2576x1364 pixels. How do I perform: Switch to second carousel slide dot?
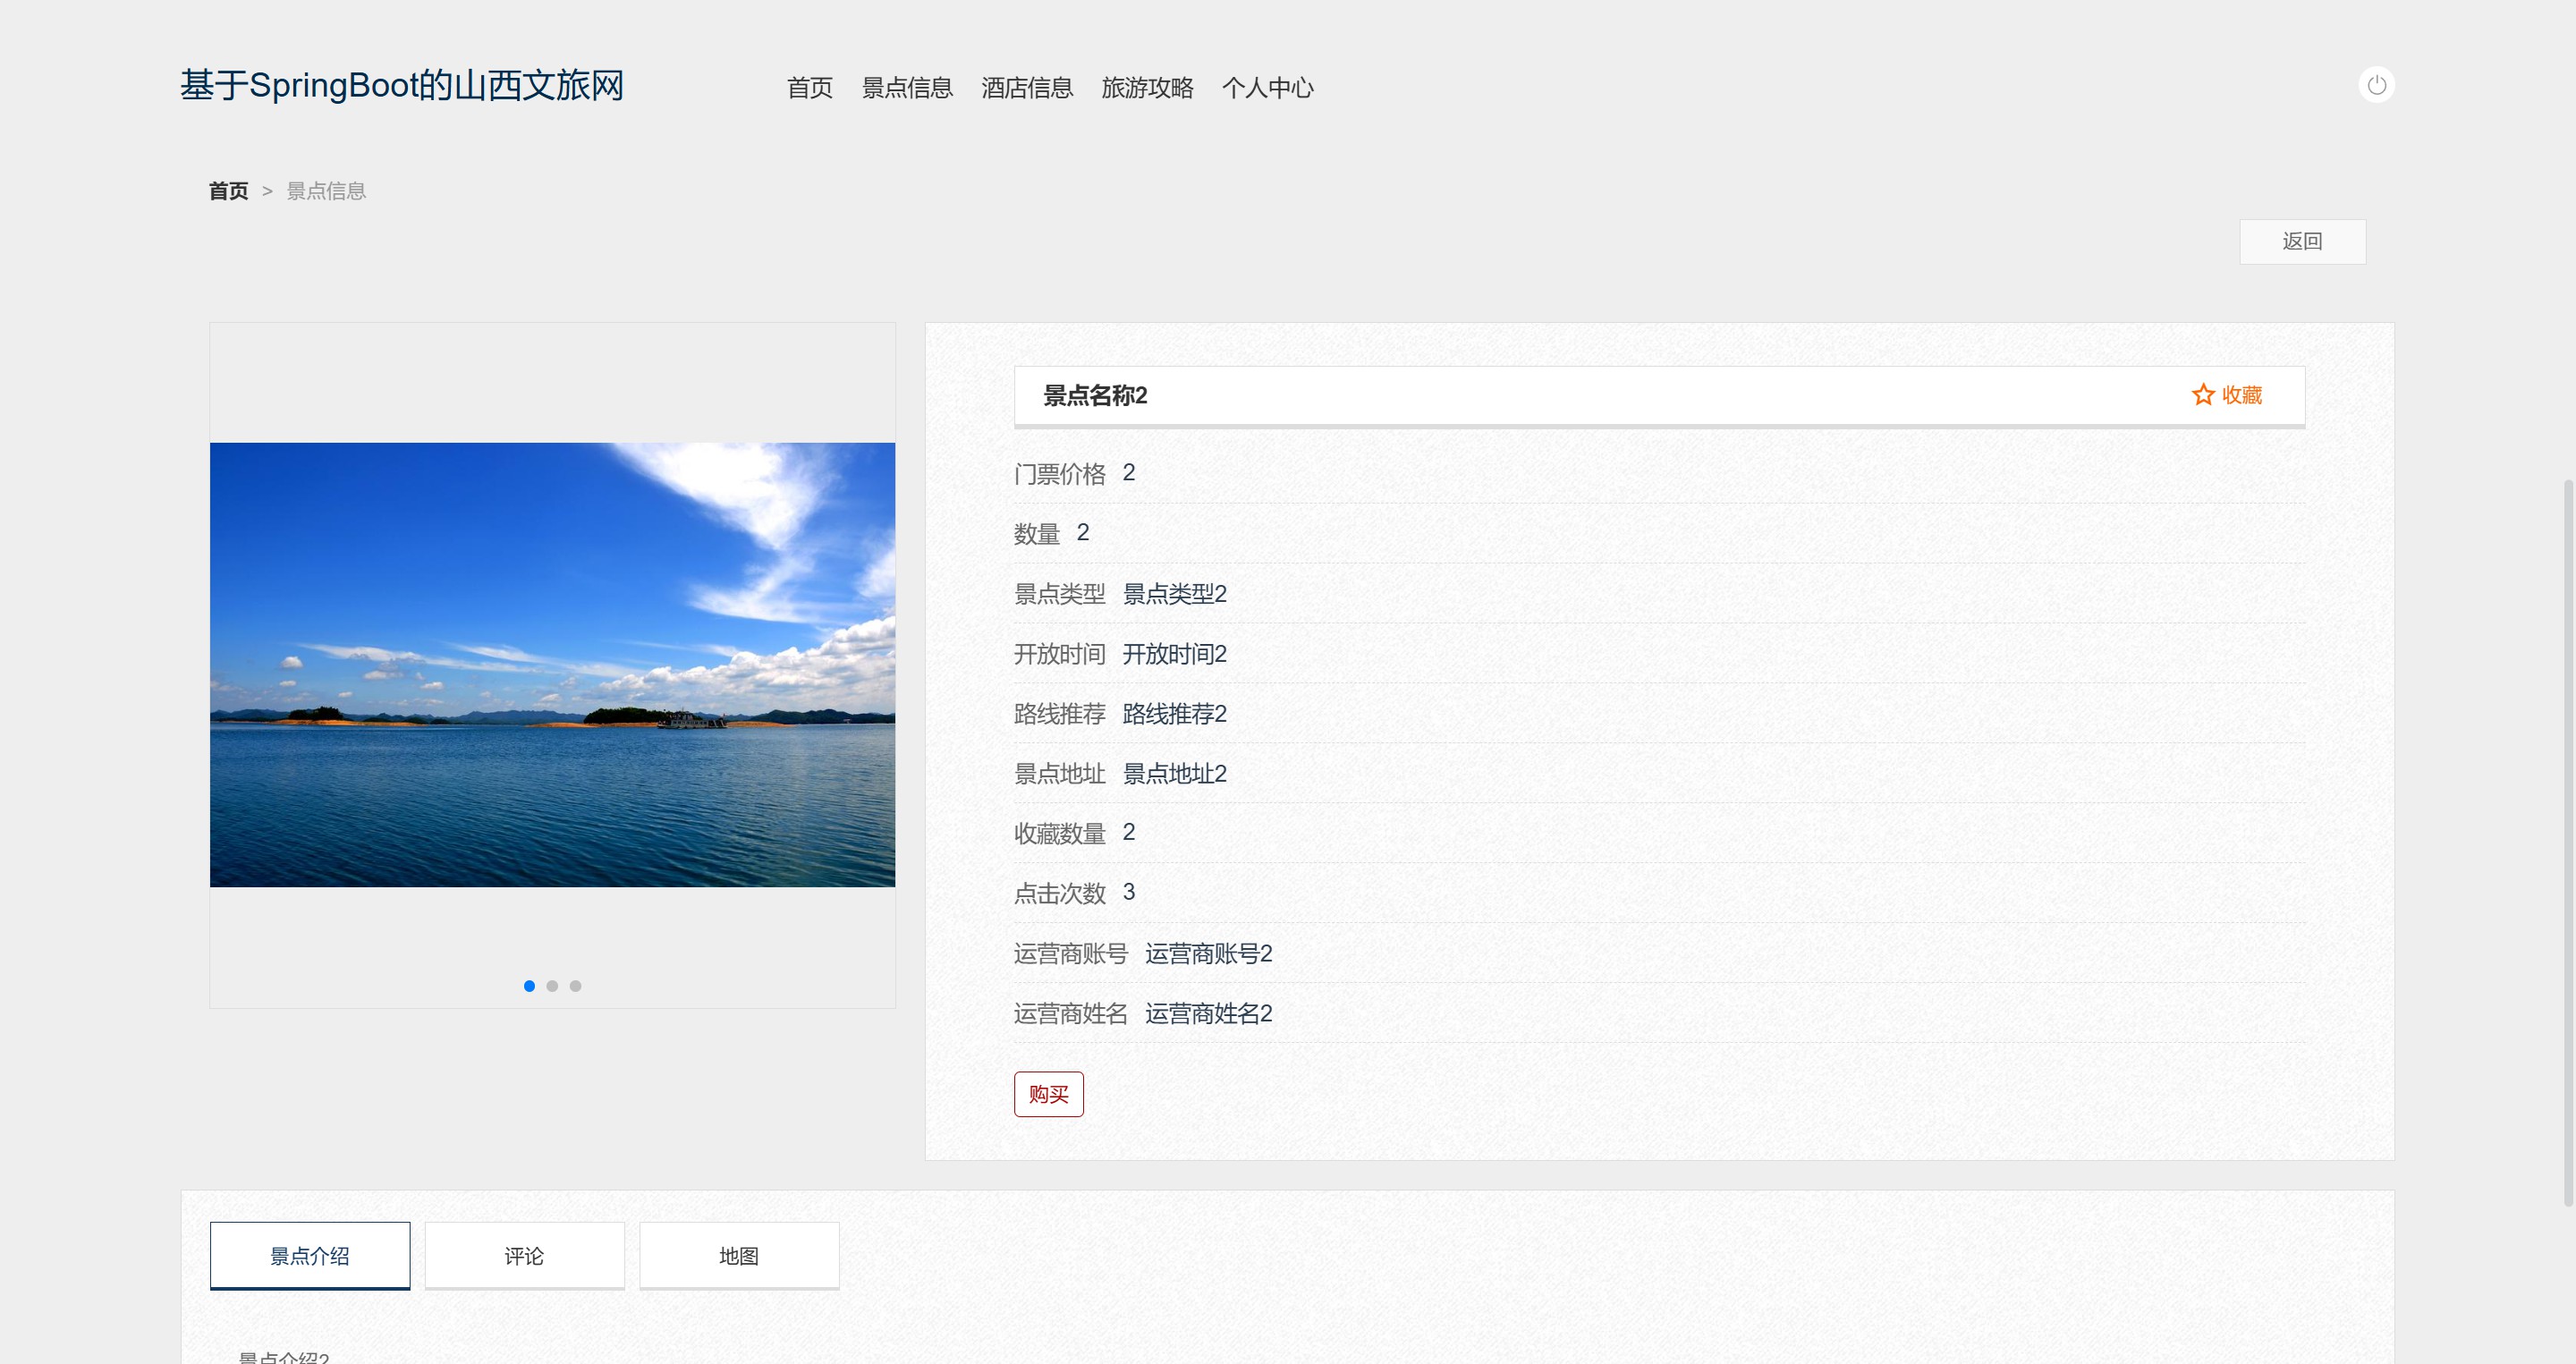tap(552, 986)
